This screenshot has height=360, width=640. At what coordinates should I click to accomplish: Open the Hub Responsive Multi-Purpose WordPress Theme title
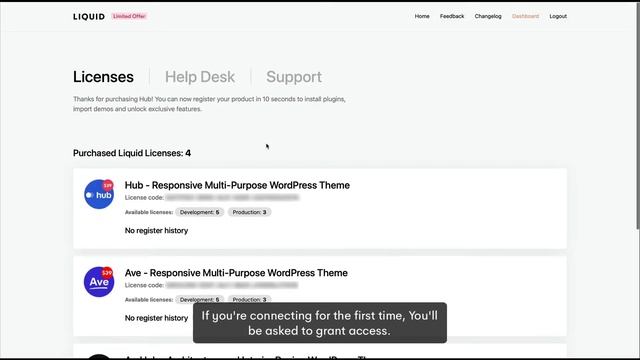[237, 185]
